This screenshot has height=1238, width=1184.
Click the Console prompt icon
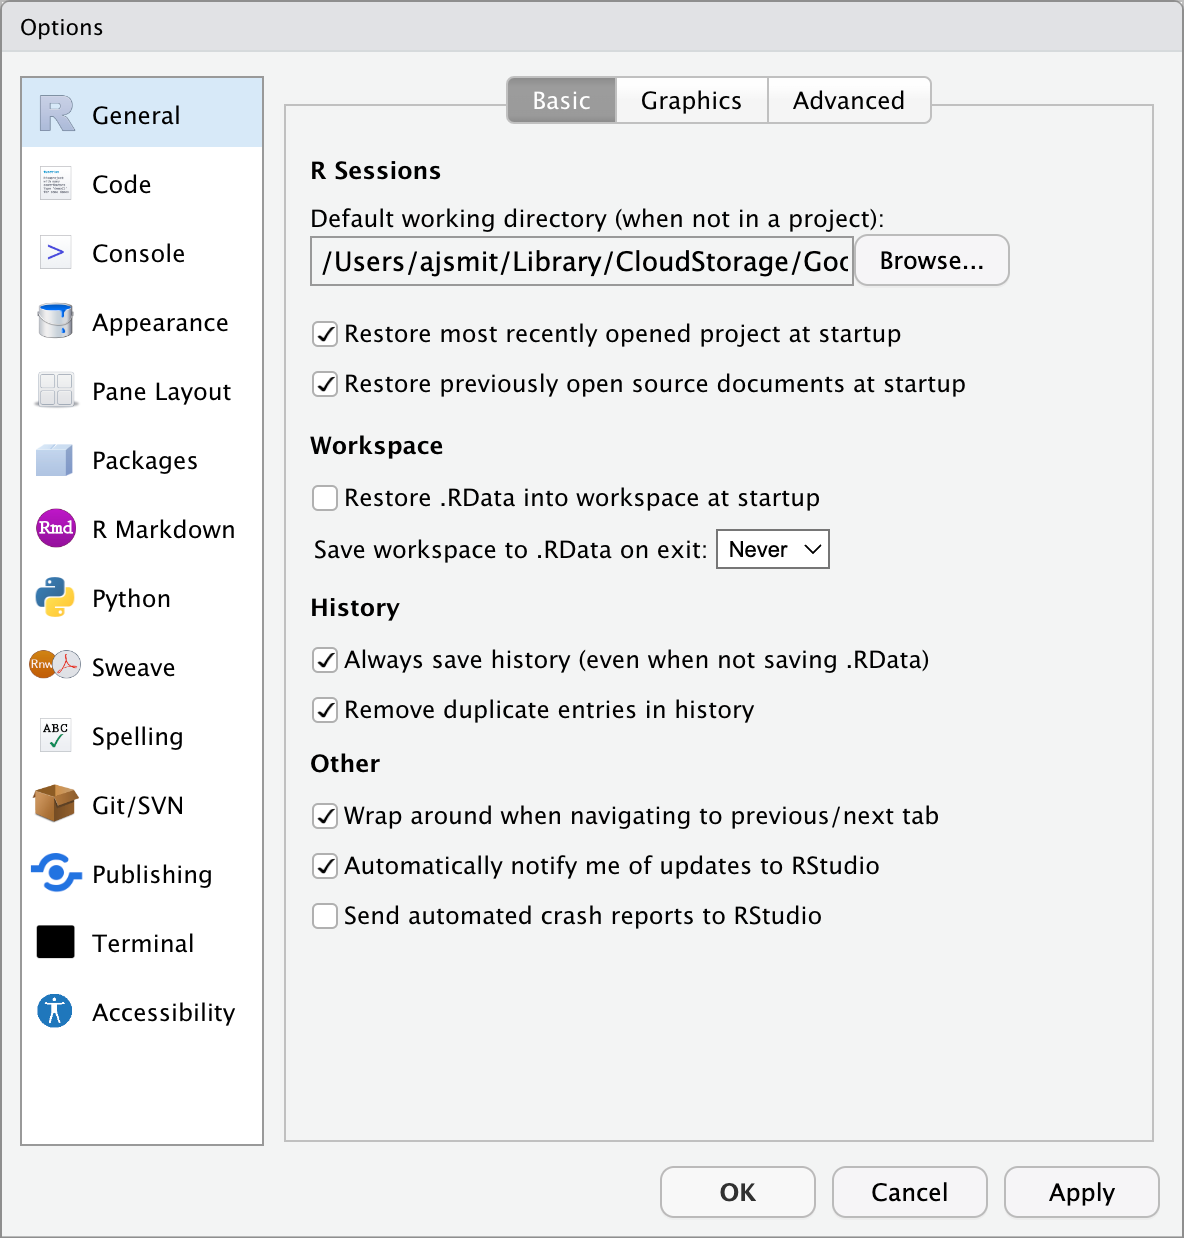56,252
